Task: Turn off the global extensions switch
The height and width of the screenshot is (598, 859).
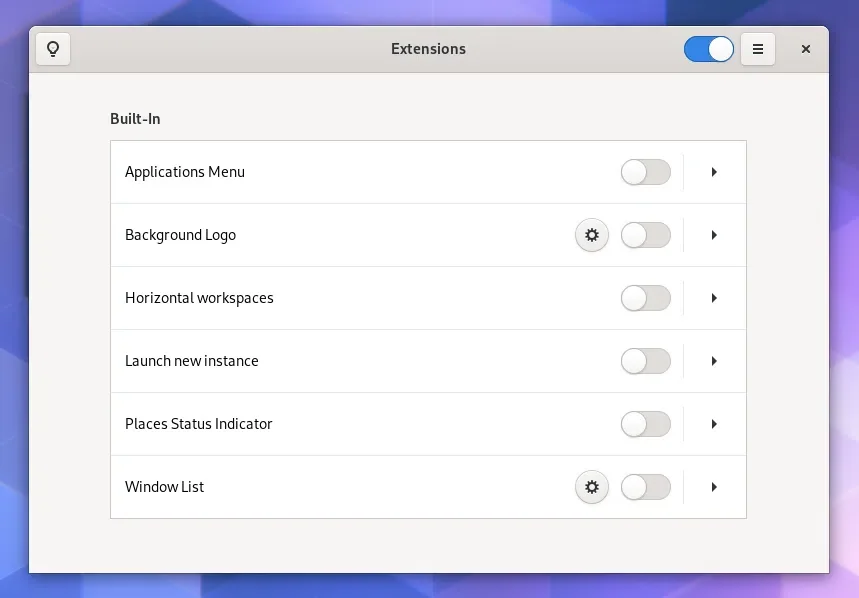Action: 708,49
